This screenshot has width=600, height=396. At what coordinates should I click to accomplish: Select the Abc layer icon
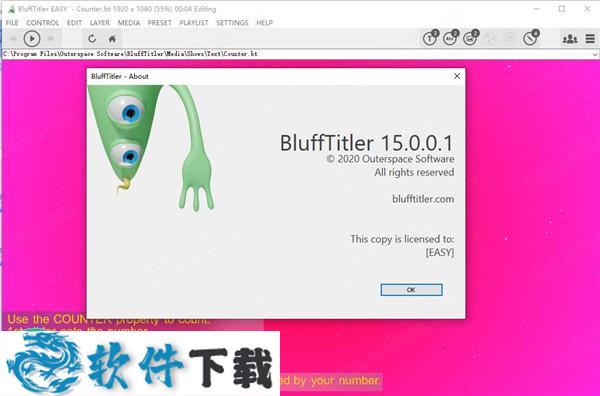pos(450,38)
